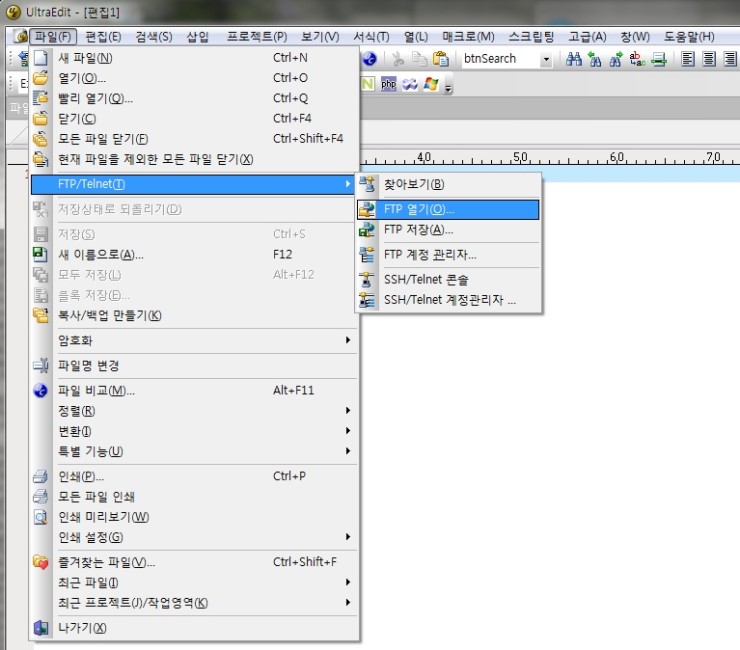Click the Align Left toolbar icon
Screen dimensions: 740x650
(x=688, y=59)
